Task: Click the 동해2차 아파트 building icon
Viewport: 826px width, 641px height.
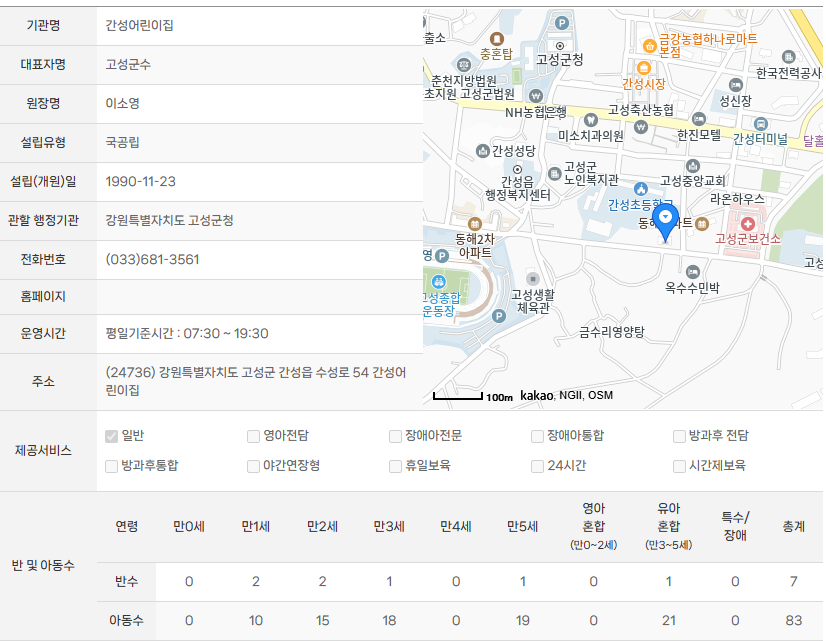Action: click(475, 223)
